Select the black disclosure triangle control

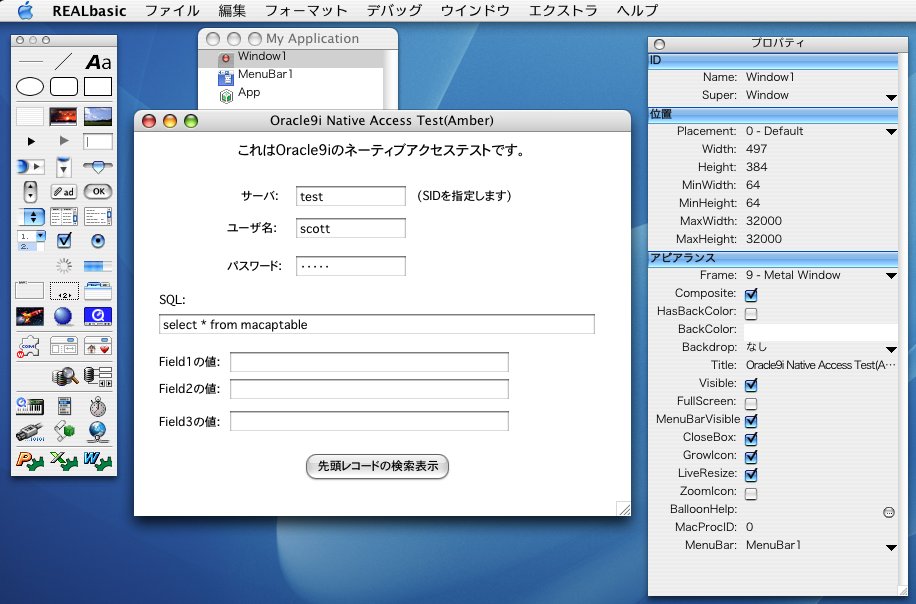(x=31, y=141)
